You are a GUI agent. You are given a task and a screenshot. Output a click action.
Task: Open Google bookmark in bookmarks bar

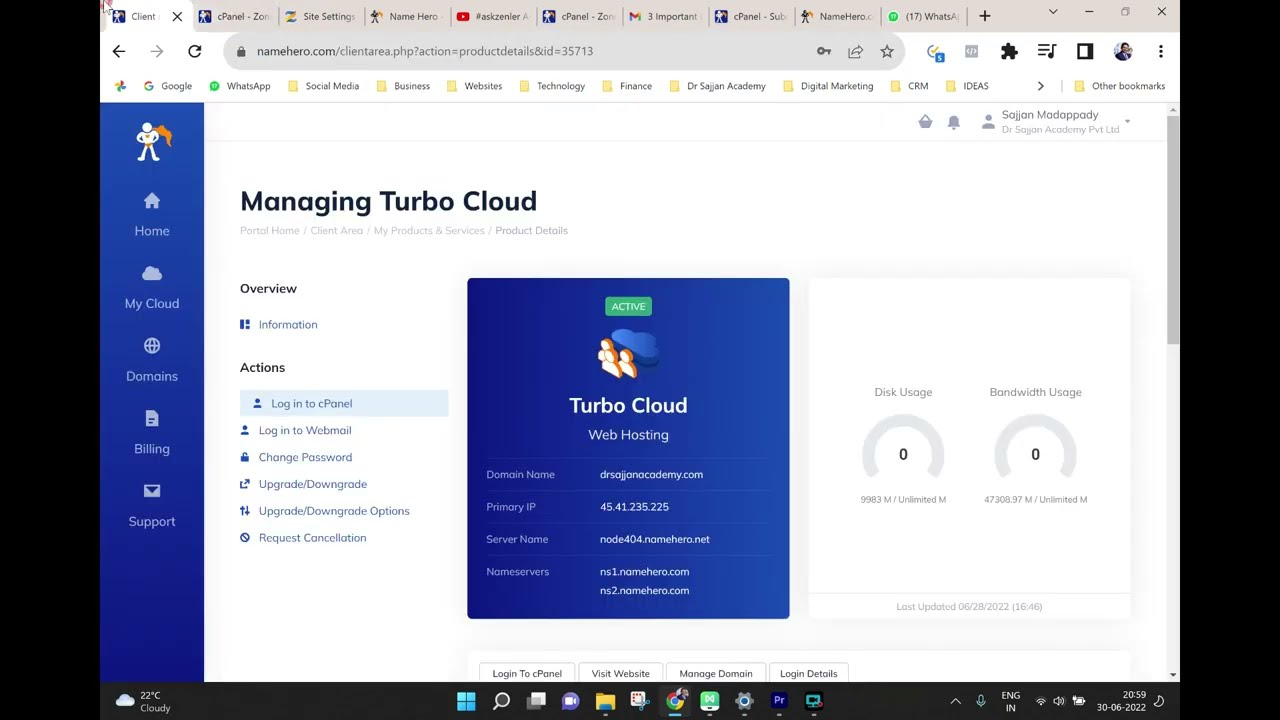tap(168, 86)
